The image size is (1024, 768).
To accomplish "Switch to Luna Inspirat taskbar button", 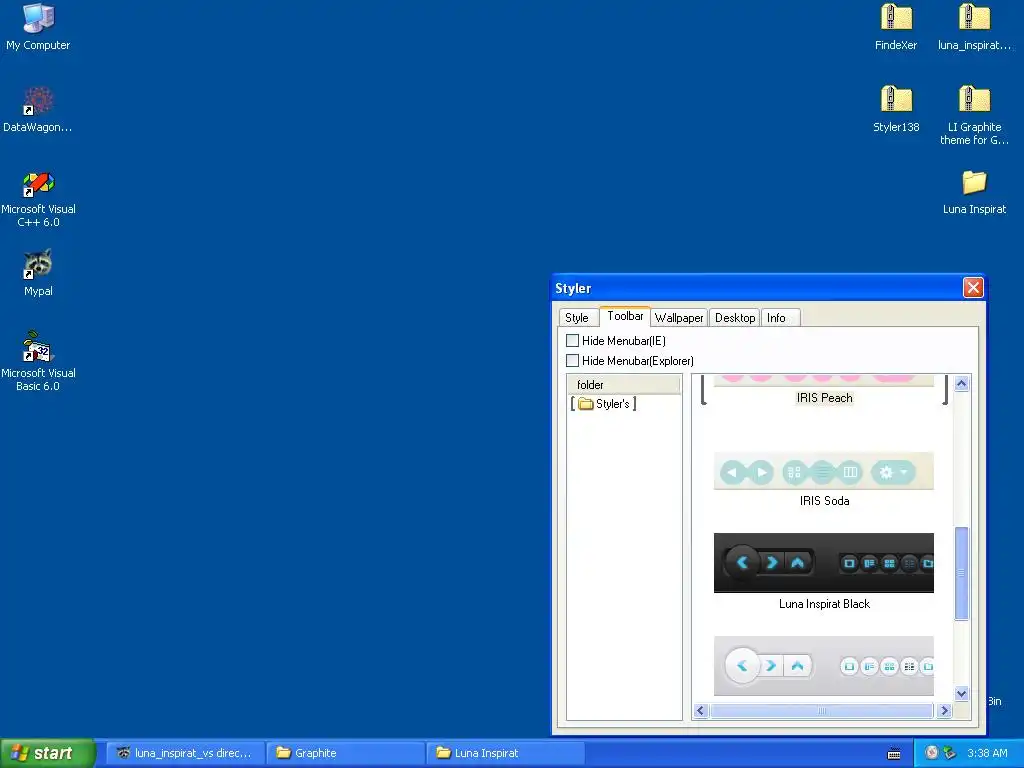I will [x=505, y=753].
